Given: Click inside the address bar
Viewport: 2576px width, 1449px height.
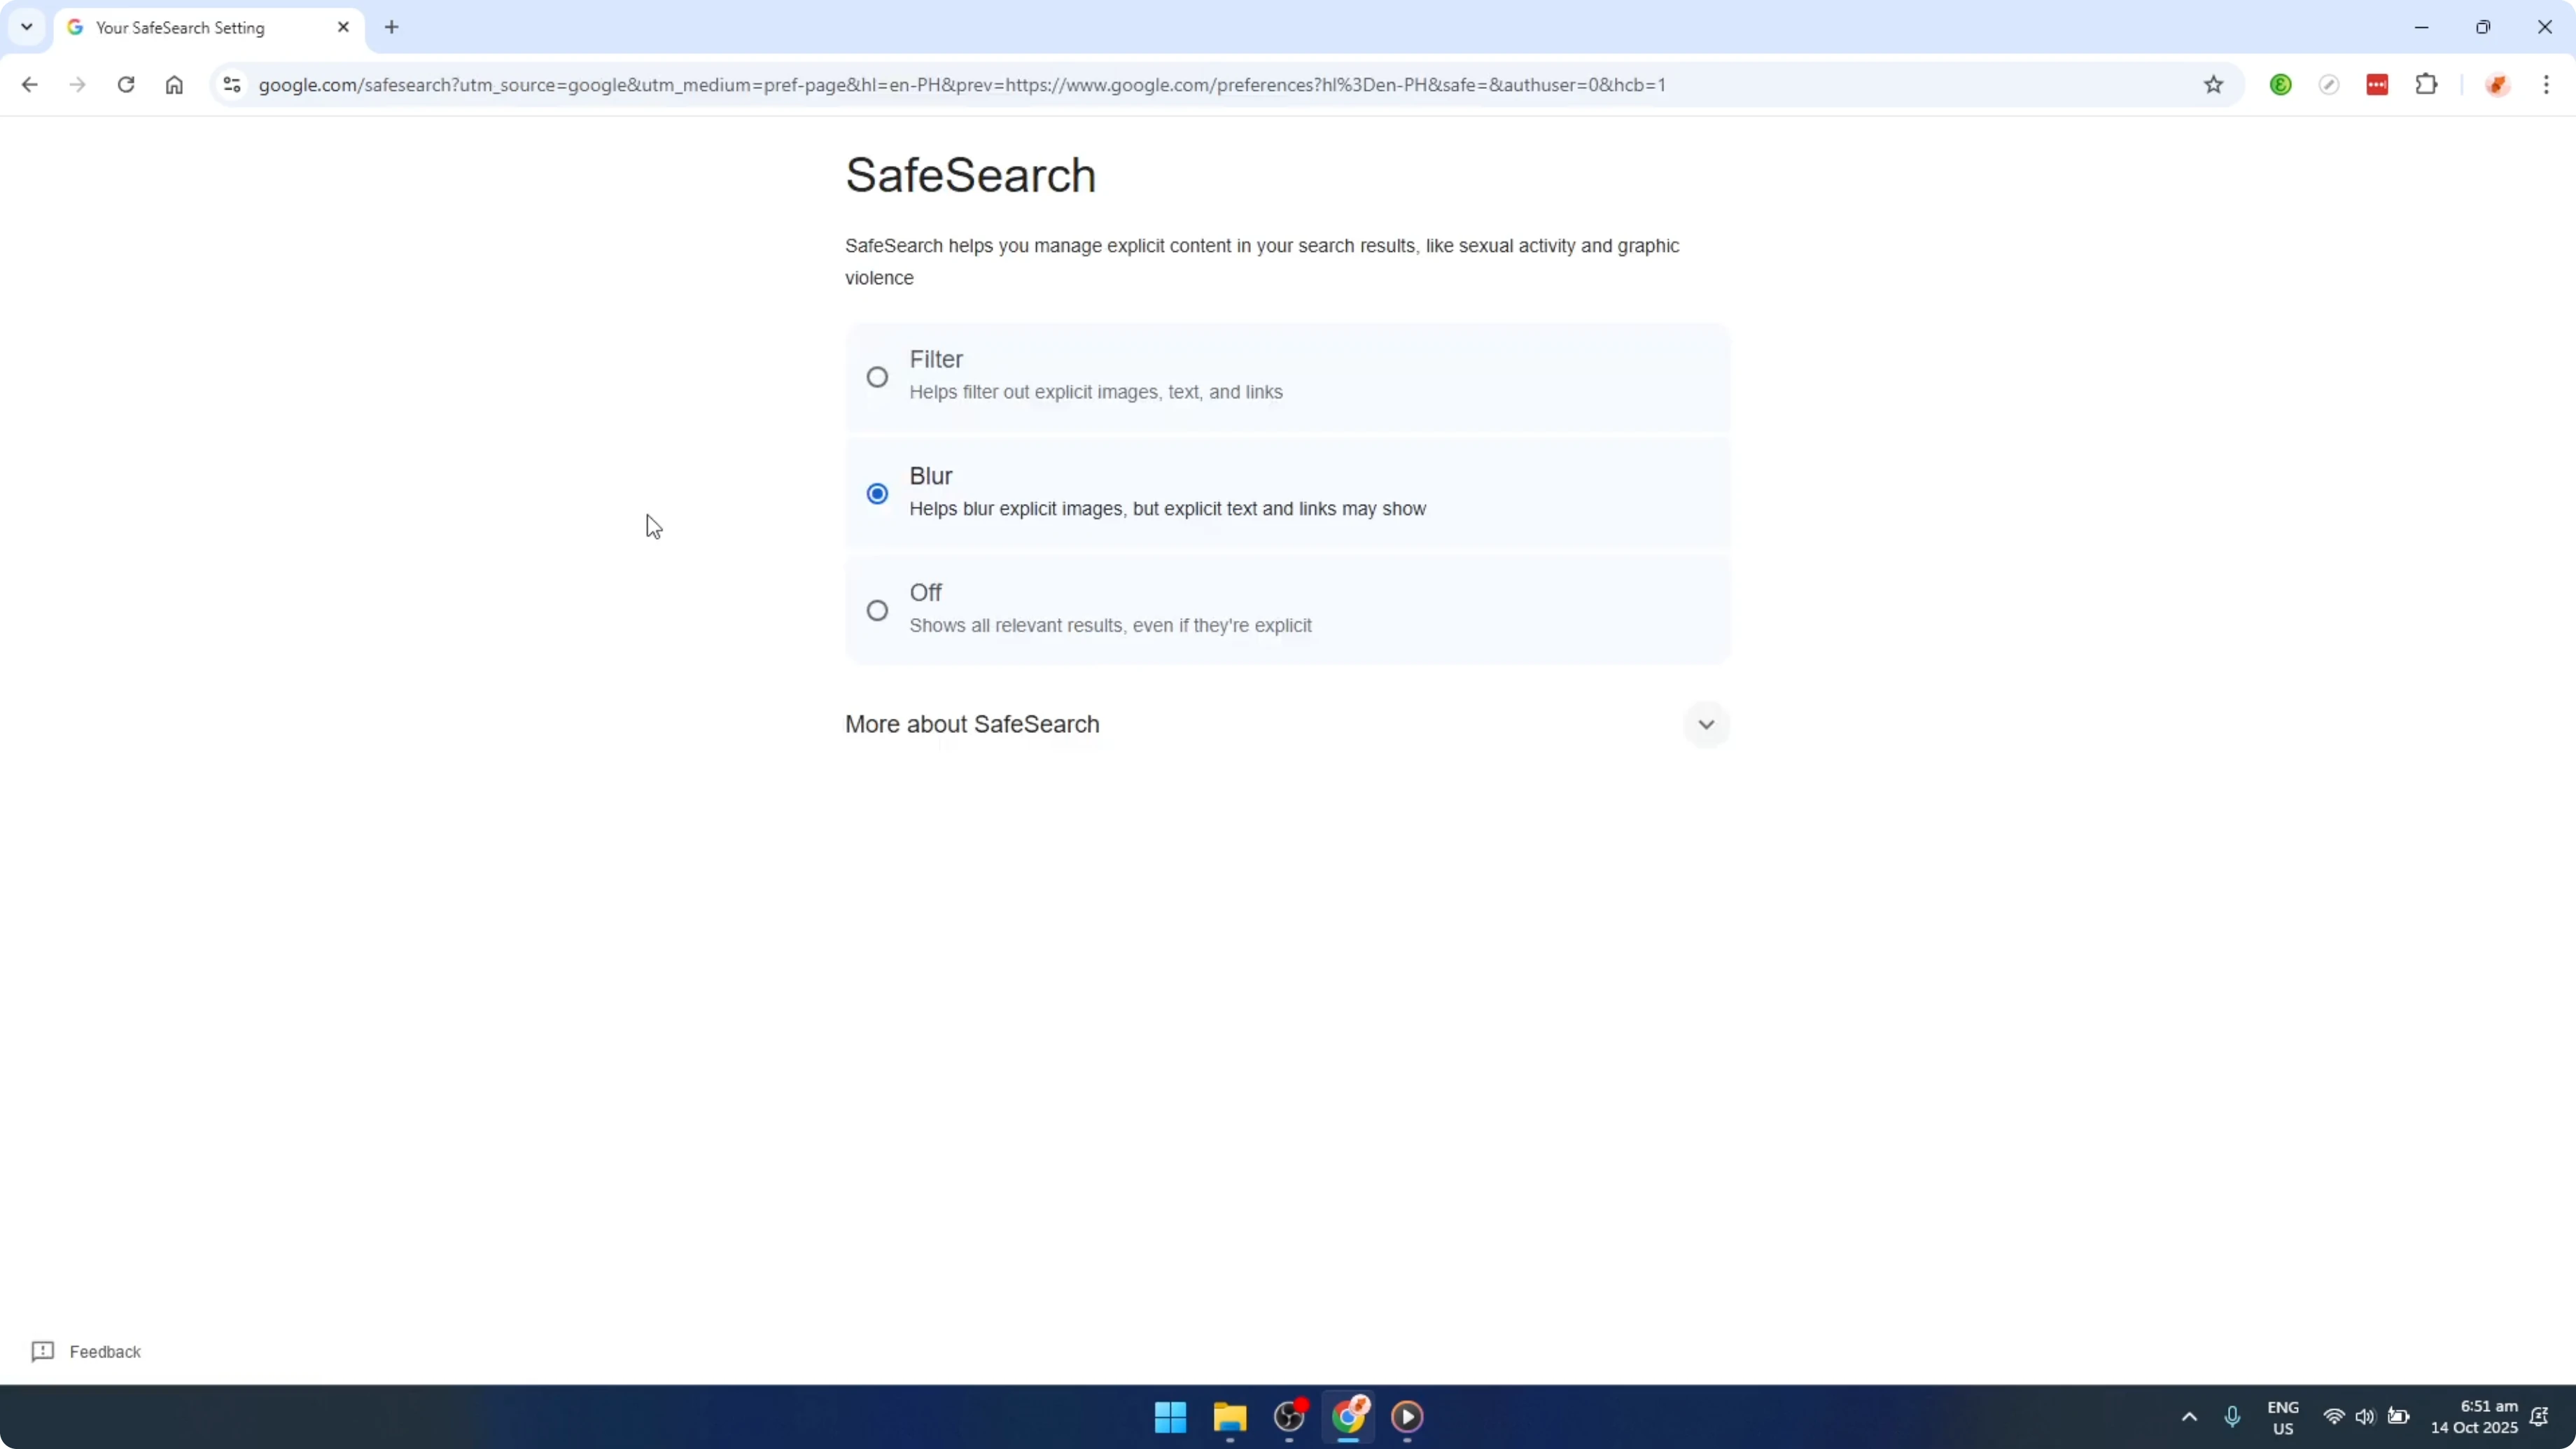Looking at the screenshot, I should point(900,84).
